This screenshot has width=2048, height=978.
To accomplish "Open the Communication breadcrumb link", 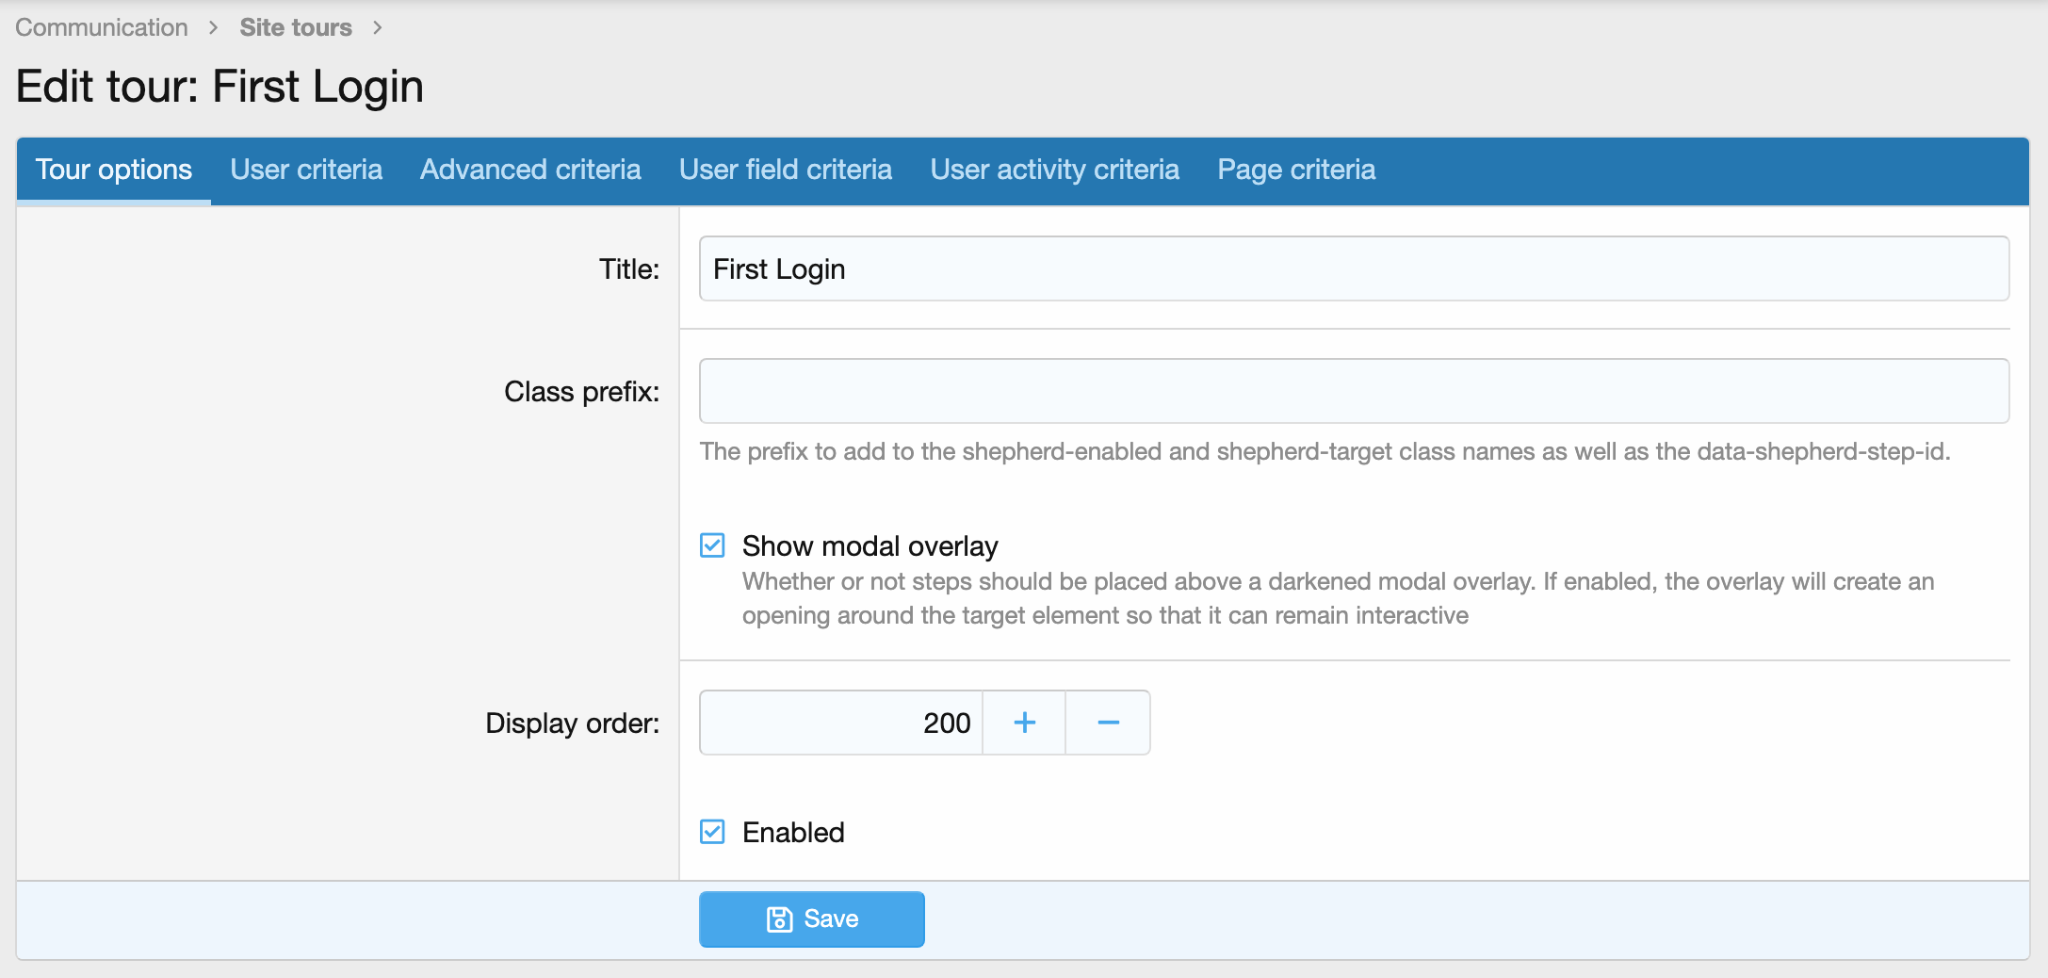I will (101, 27).
